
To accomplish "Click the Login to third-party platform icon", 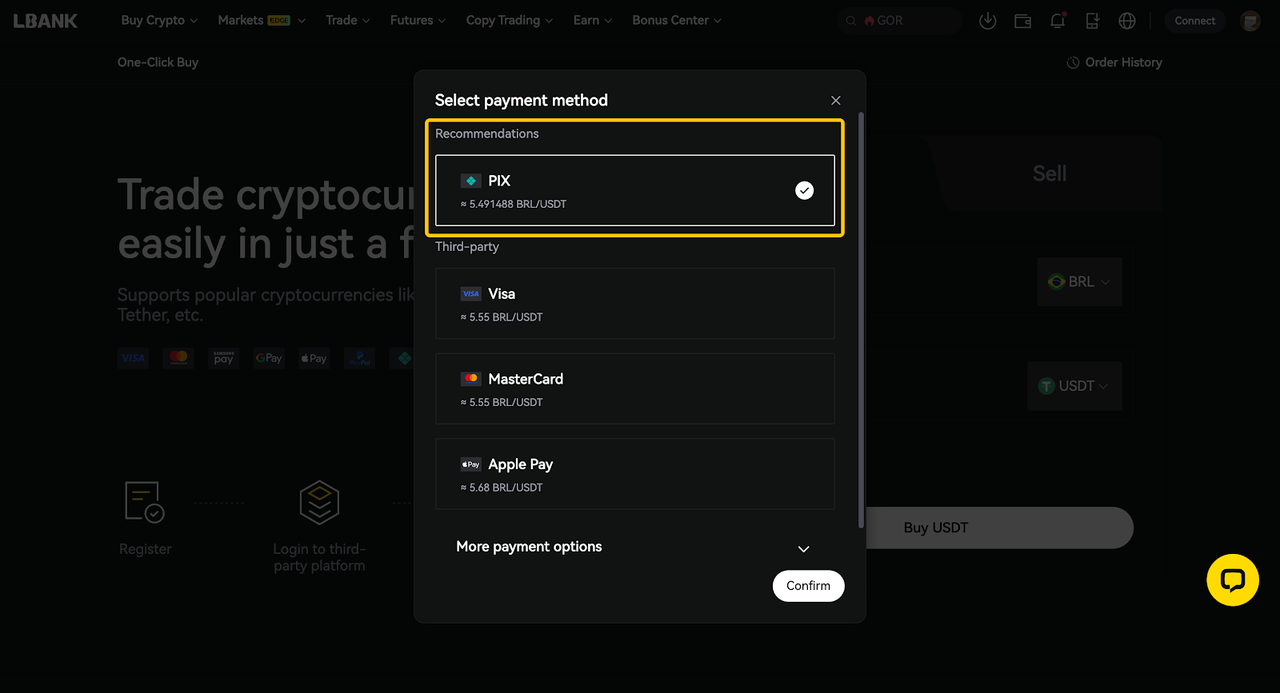I will click(x=319, y=502).
